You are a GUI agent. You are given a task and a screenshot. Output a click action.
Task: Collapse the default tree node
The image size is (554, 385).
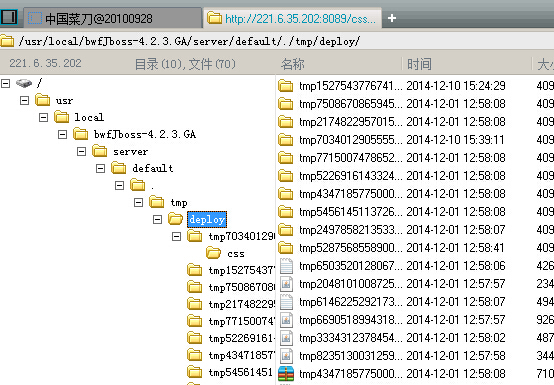coord(101,168)
